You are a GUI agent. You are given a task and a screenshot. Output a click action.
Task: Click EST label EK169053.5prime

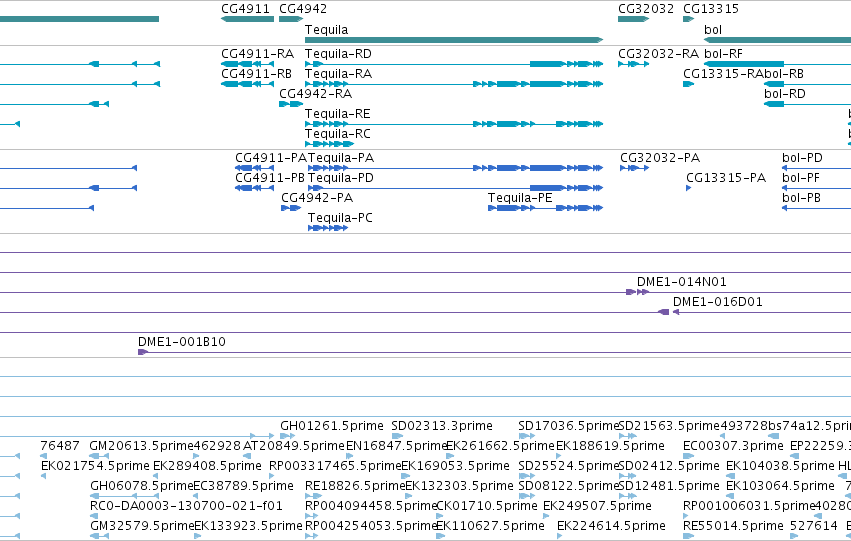pyautogui.click(x=455, y=466)
